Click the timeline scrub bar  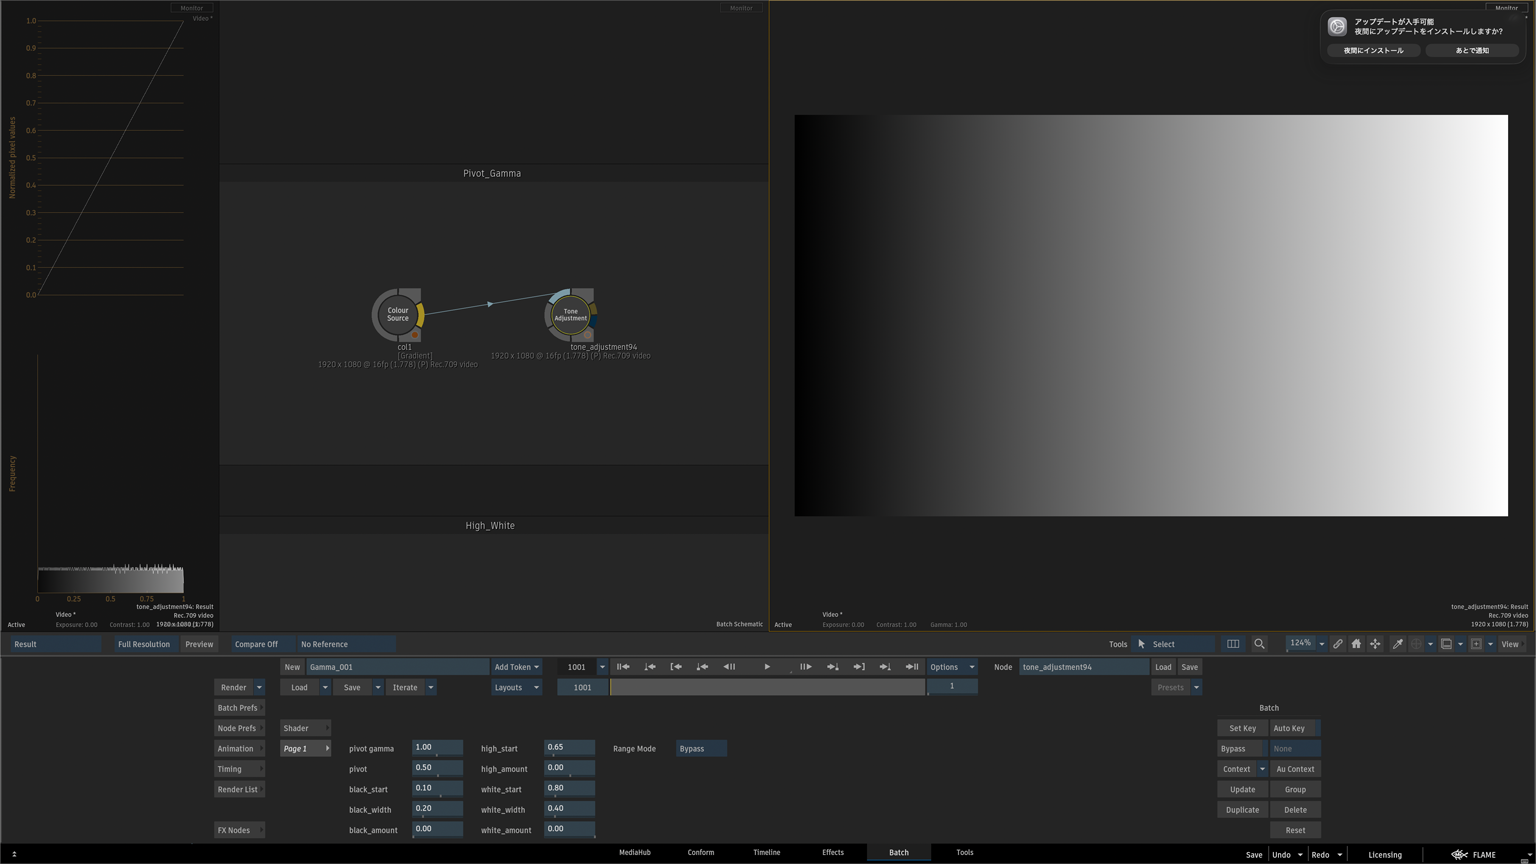click(x=768, y=687)
